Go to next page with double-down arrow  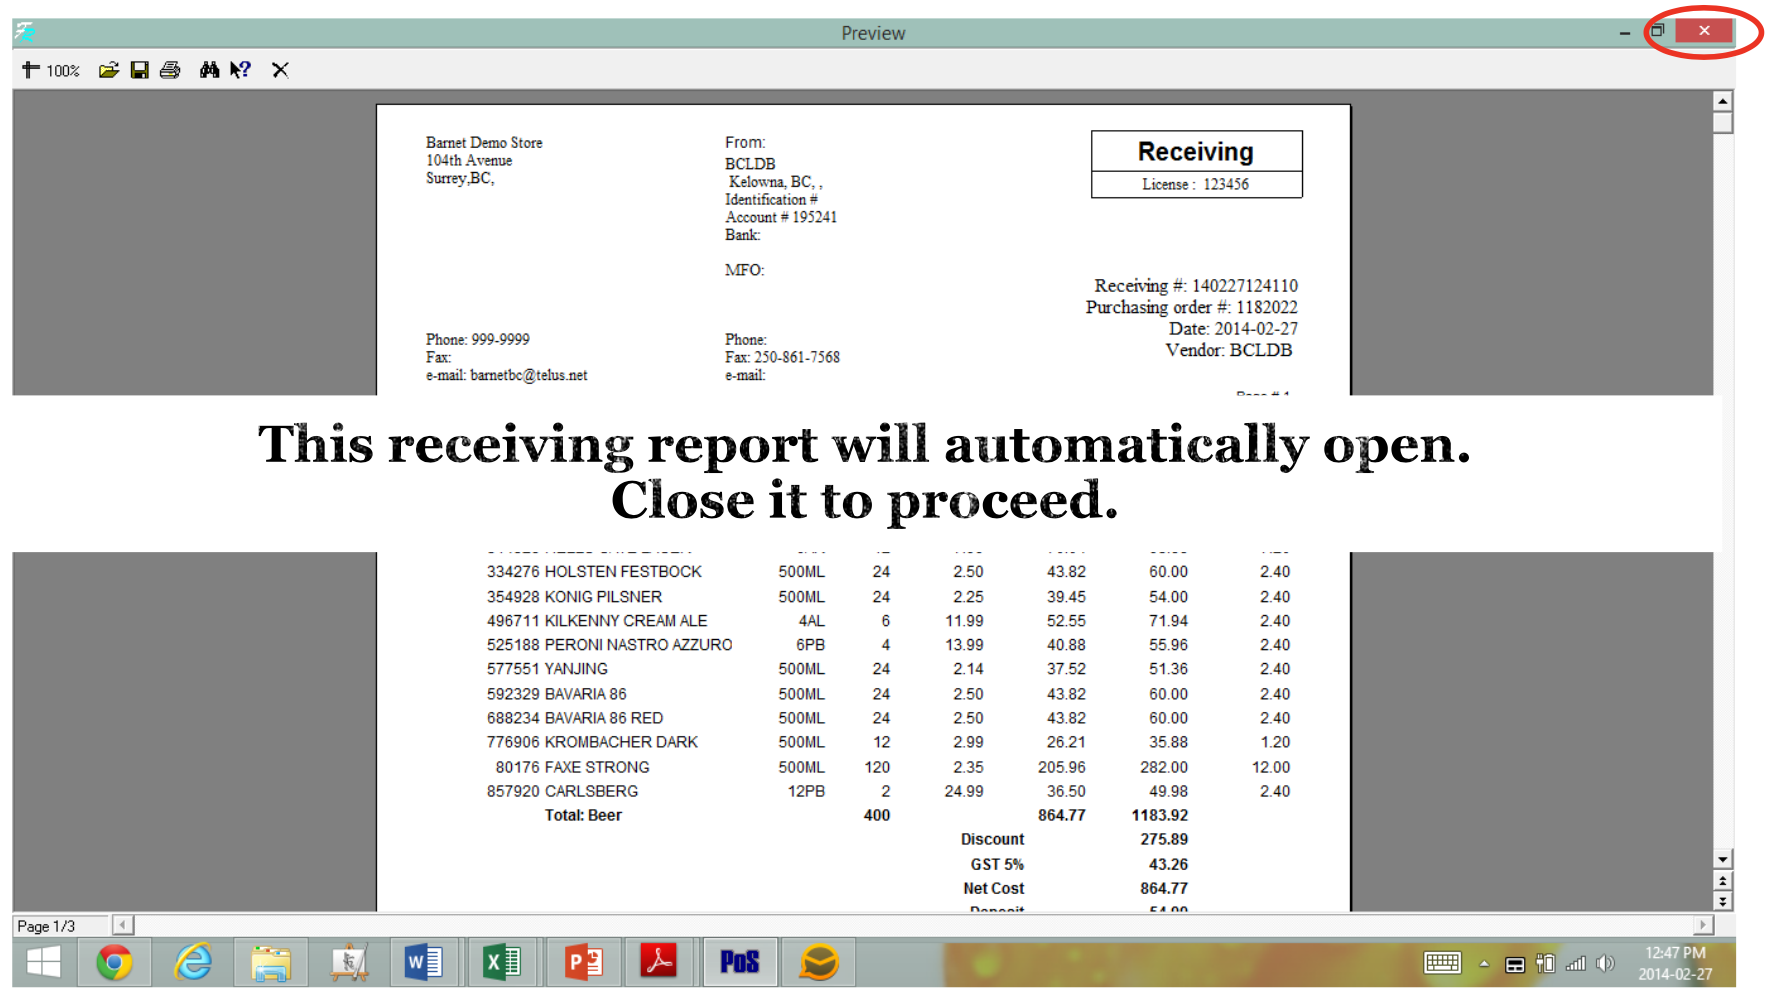point(1722,901)
